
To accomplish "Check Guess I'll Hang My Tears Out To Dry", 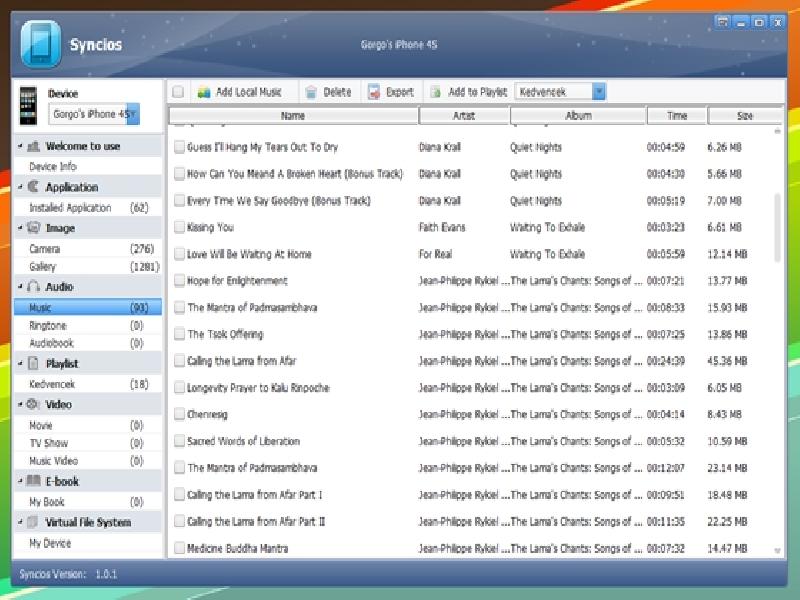I will click(x=179, y=147).
